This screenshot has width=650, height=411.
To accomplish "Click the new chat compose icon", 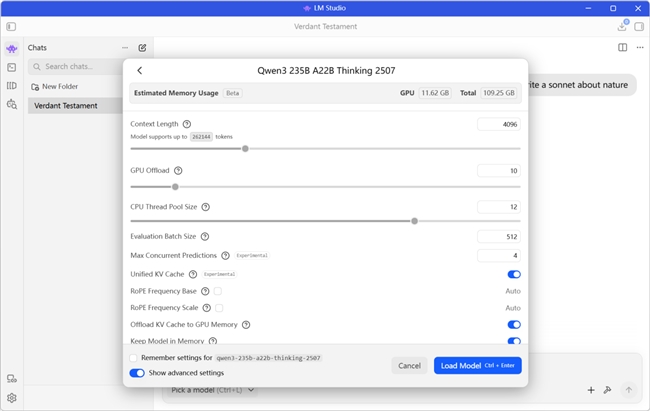I will click(142, 48).
